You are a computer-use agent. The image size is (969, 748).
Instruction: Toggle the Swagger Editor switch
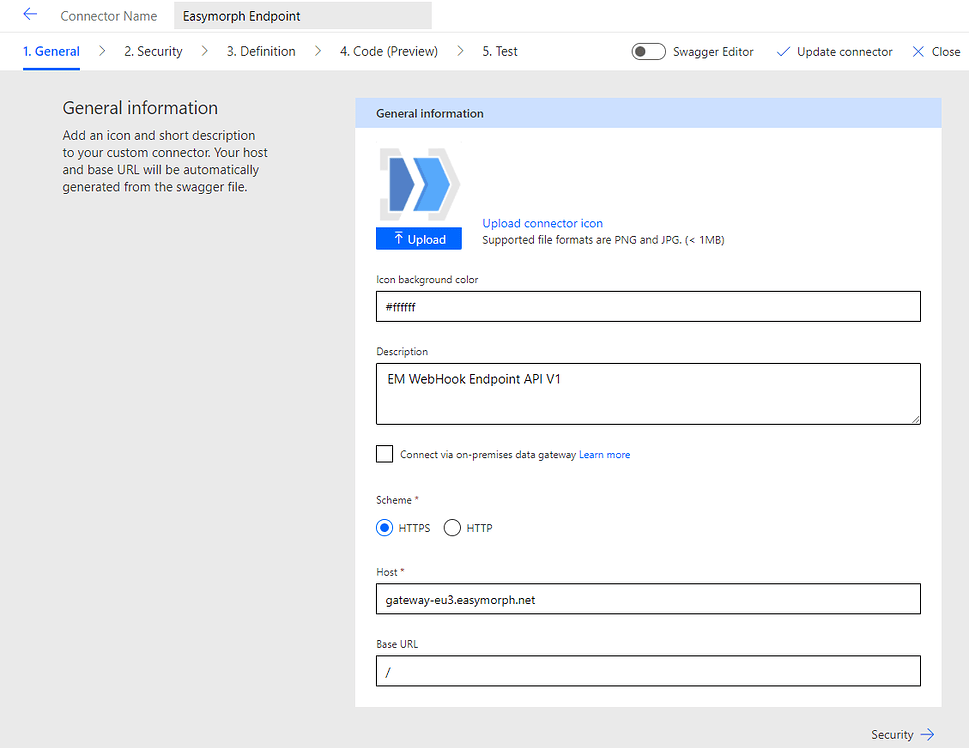click(x=647, y=51)
